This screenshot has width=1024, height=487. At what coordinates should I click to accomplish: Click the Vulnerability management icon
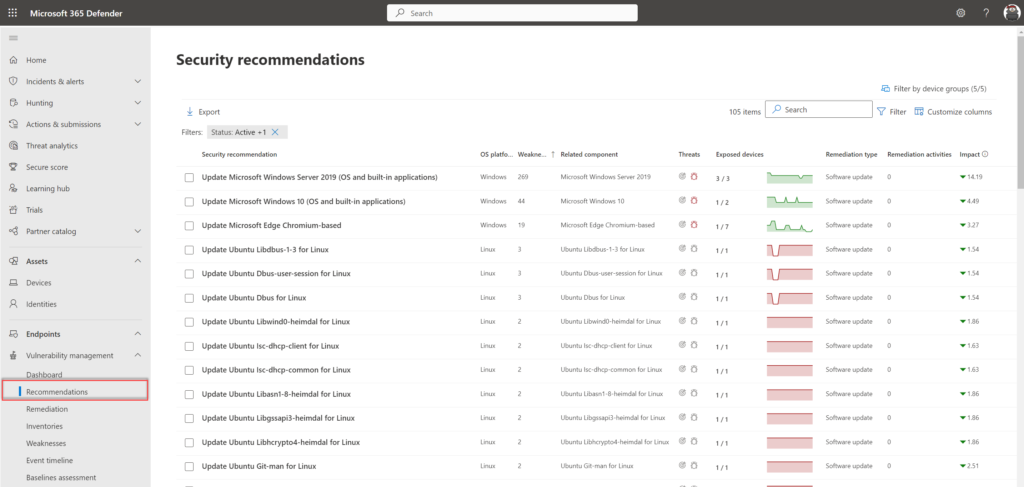tap(13, 356)
